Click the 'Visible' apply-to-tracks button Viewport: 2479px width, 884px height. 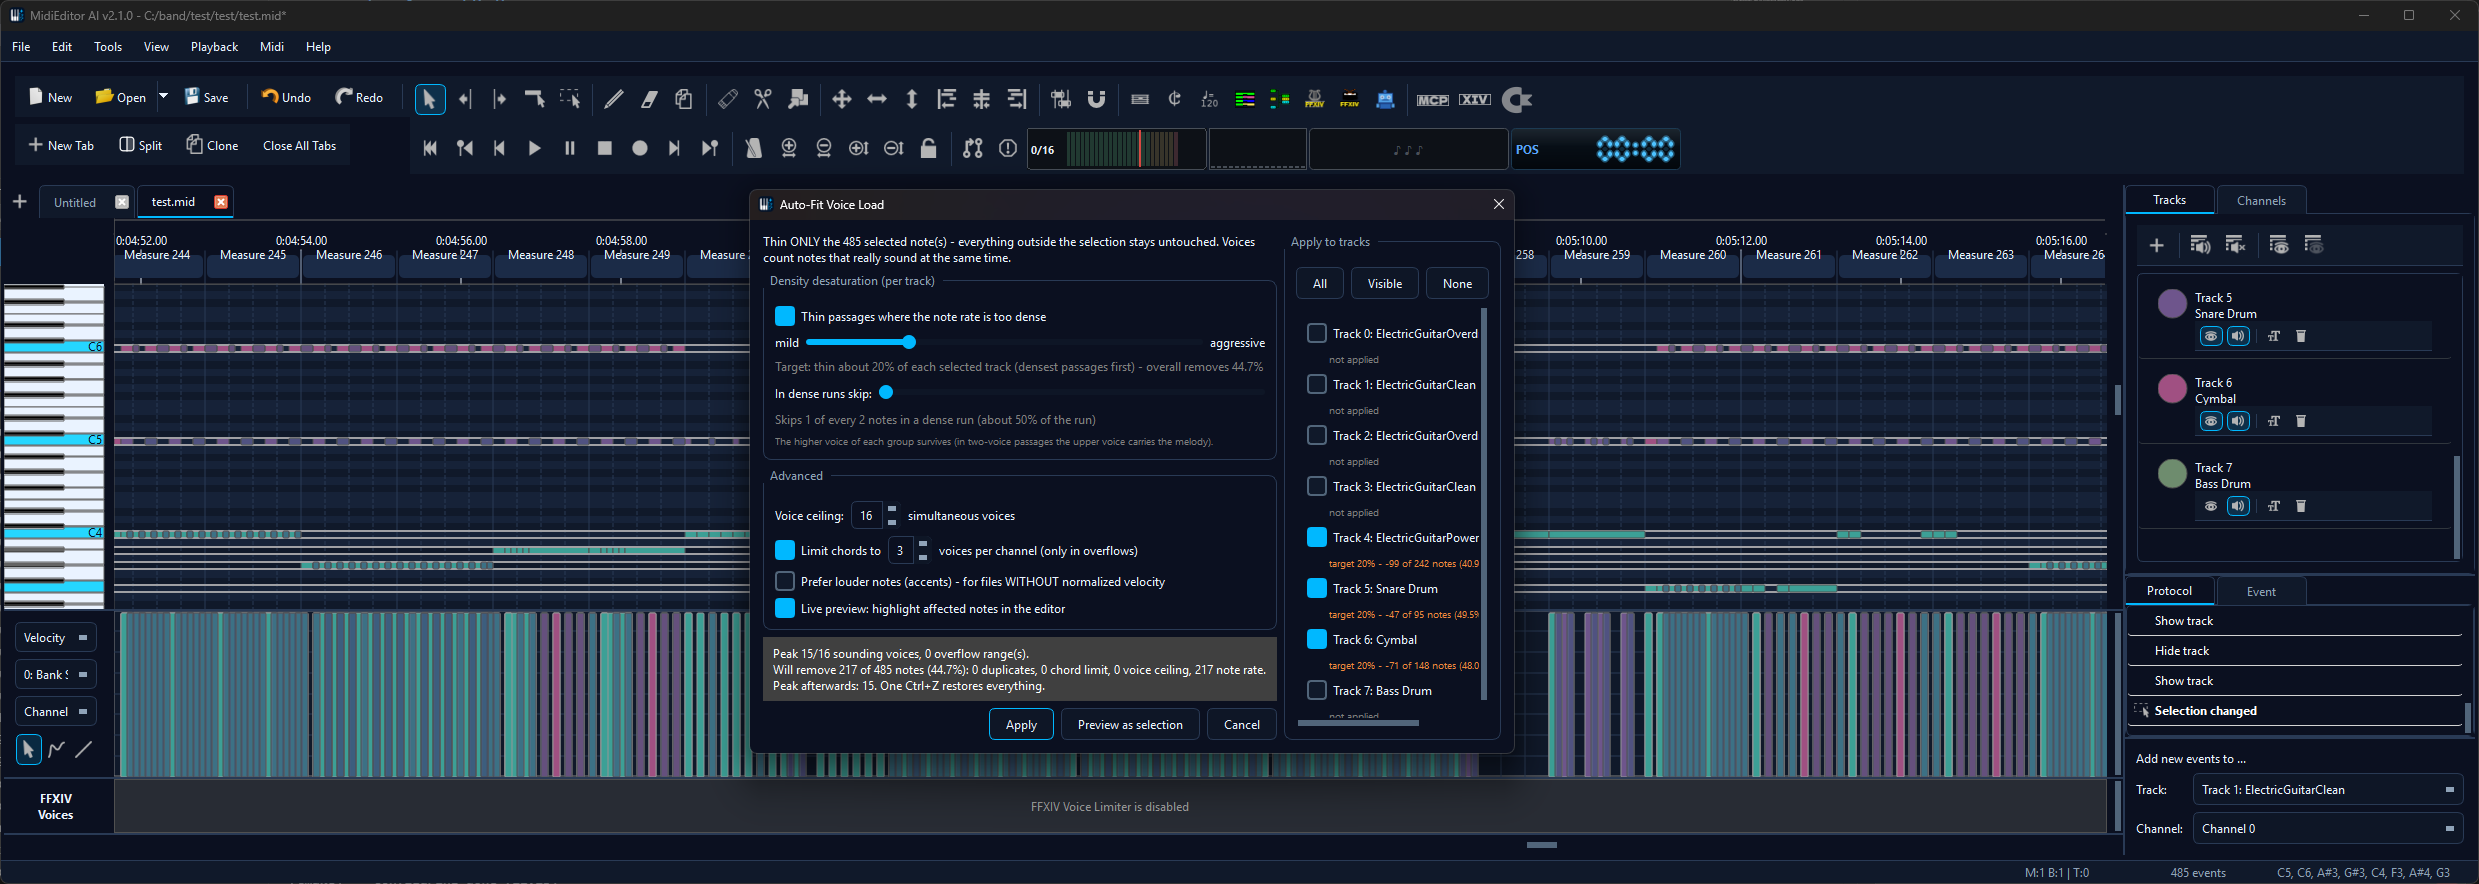pyautogui.click(x=1385, y=283)
